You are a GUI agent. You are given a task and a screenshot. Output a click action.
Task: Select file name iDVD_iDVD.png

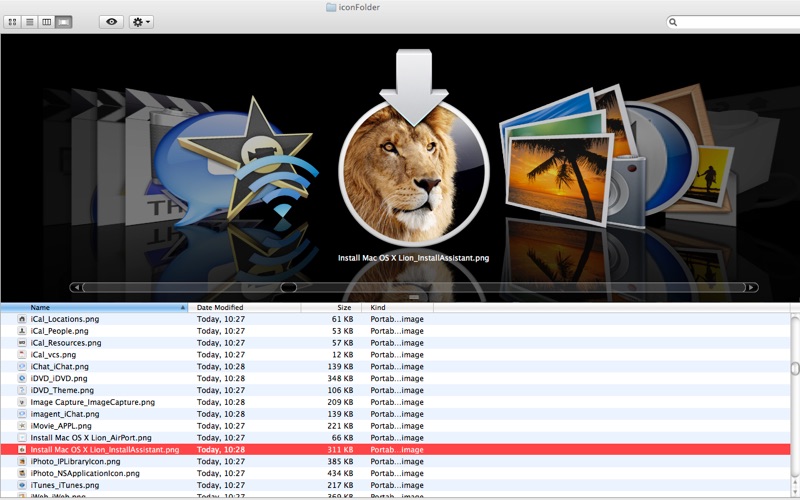59,379
